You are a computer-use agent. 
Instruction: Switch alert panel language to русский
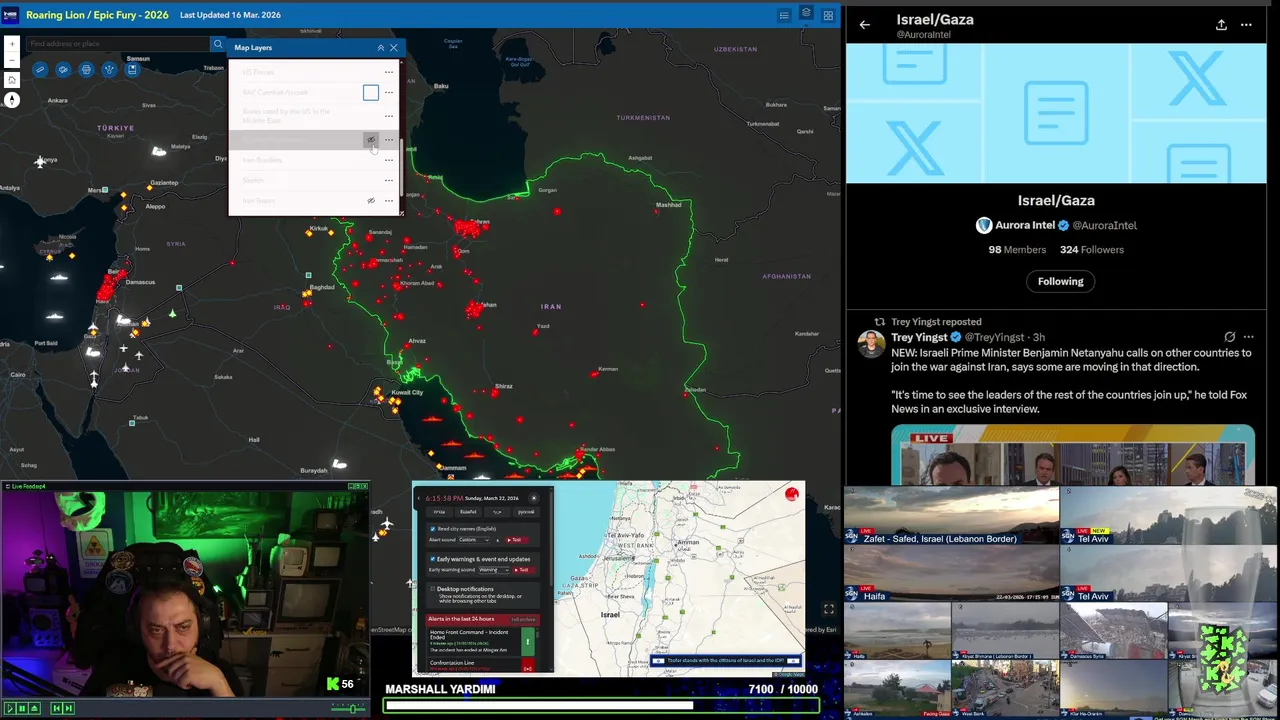point(524,512)
